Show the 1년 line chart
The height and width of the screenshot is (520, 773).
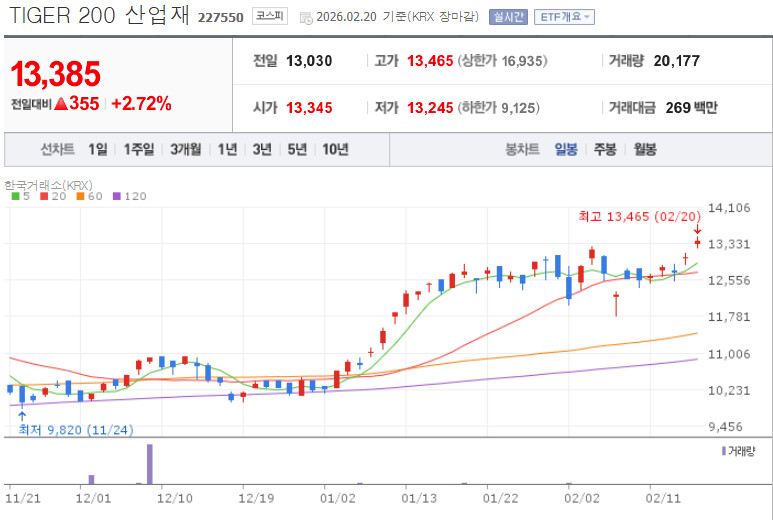coord(227,149)
